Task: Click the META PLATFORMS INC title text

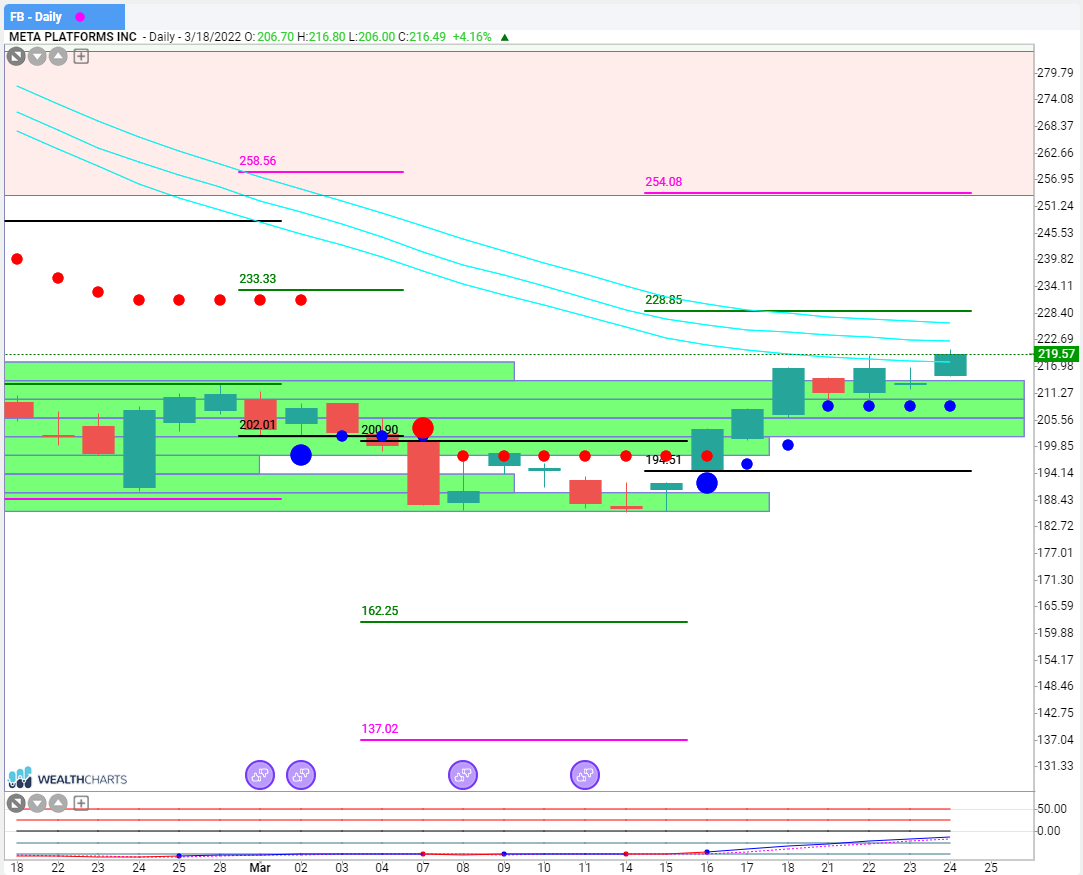Action: tap(73, 37)
